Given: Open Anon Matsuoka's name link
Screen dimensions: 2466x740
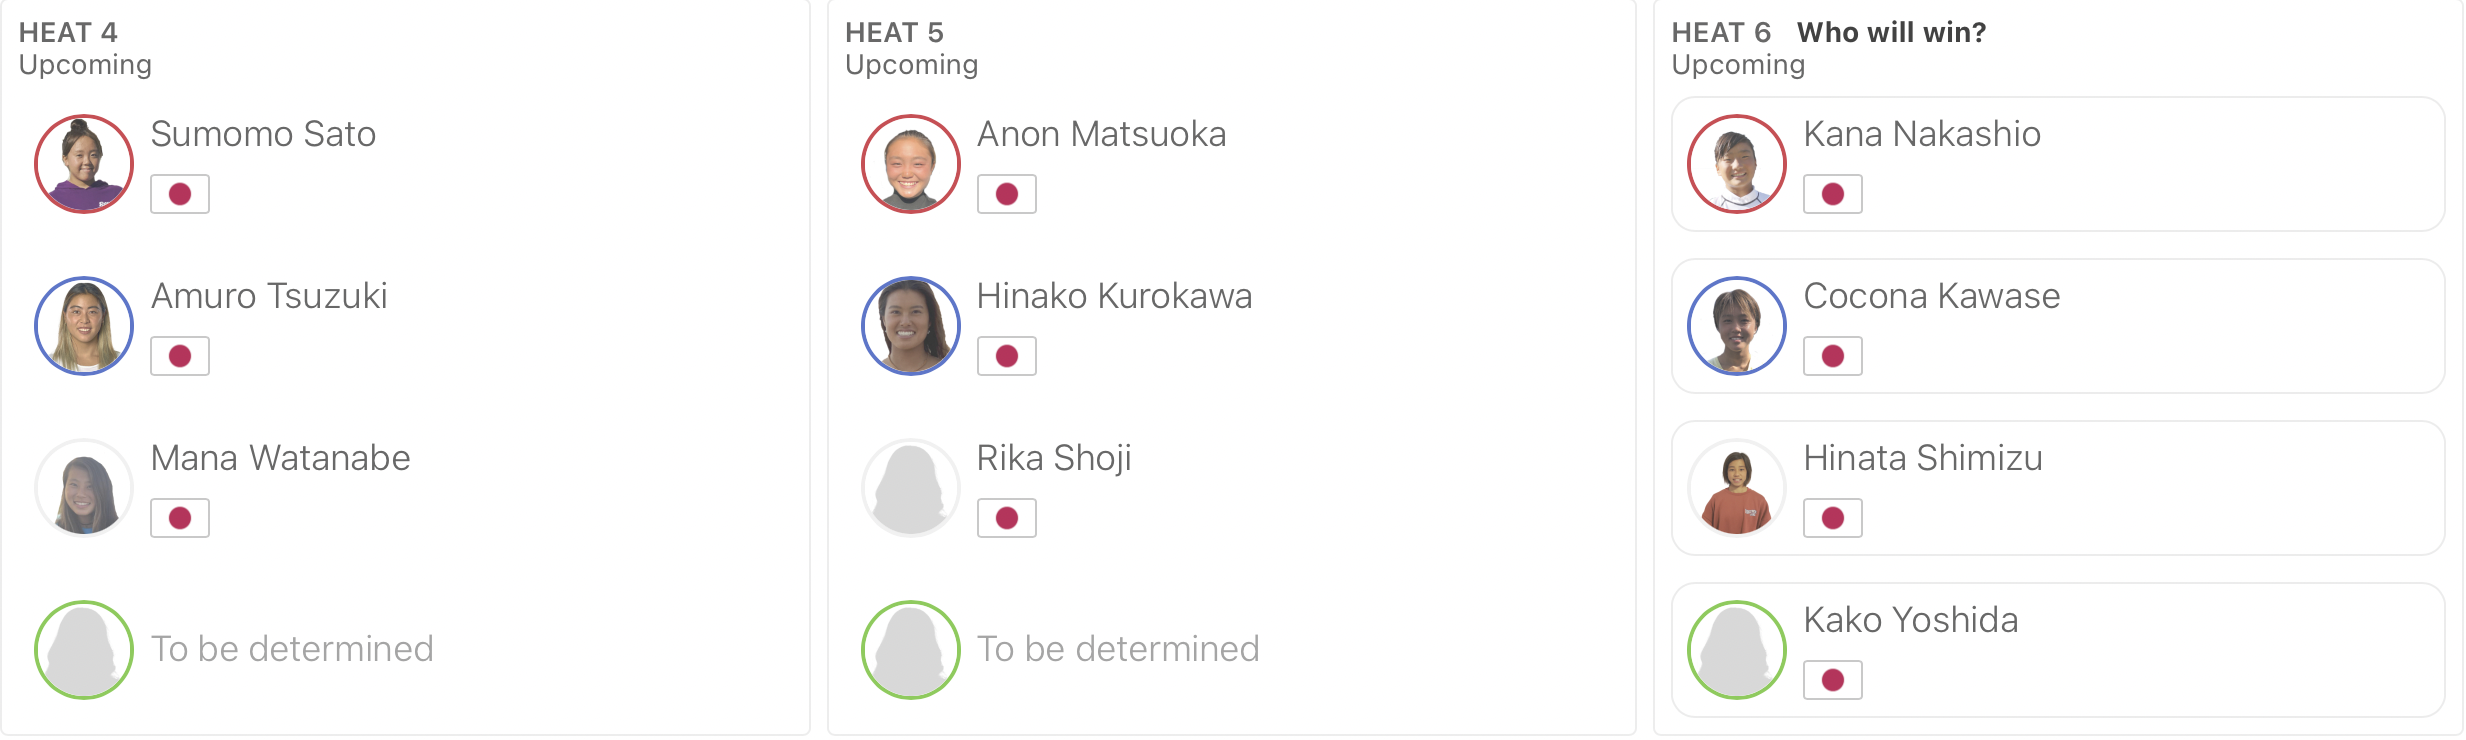Looking at the screenshot, I should pyautogui.click(x=1101, y=134).
